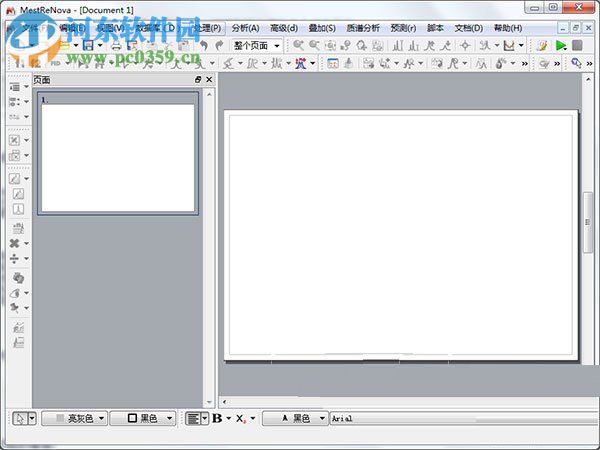Open the 帮助(H) menu
600x450 pixels.
(x=508, y=28)
